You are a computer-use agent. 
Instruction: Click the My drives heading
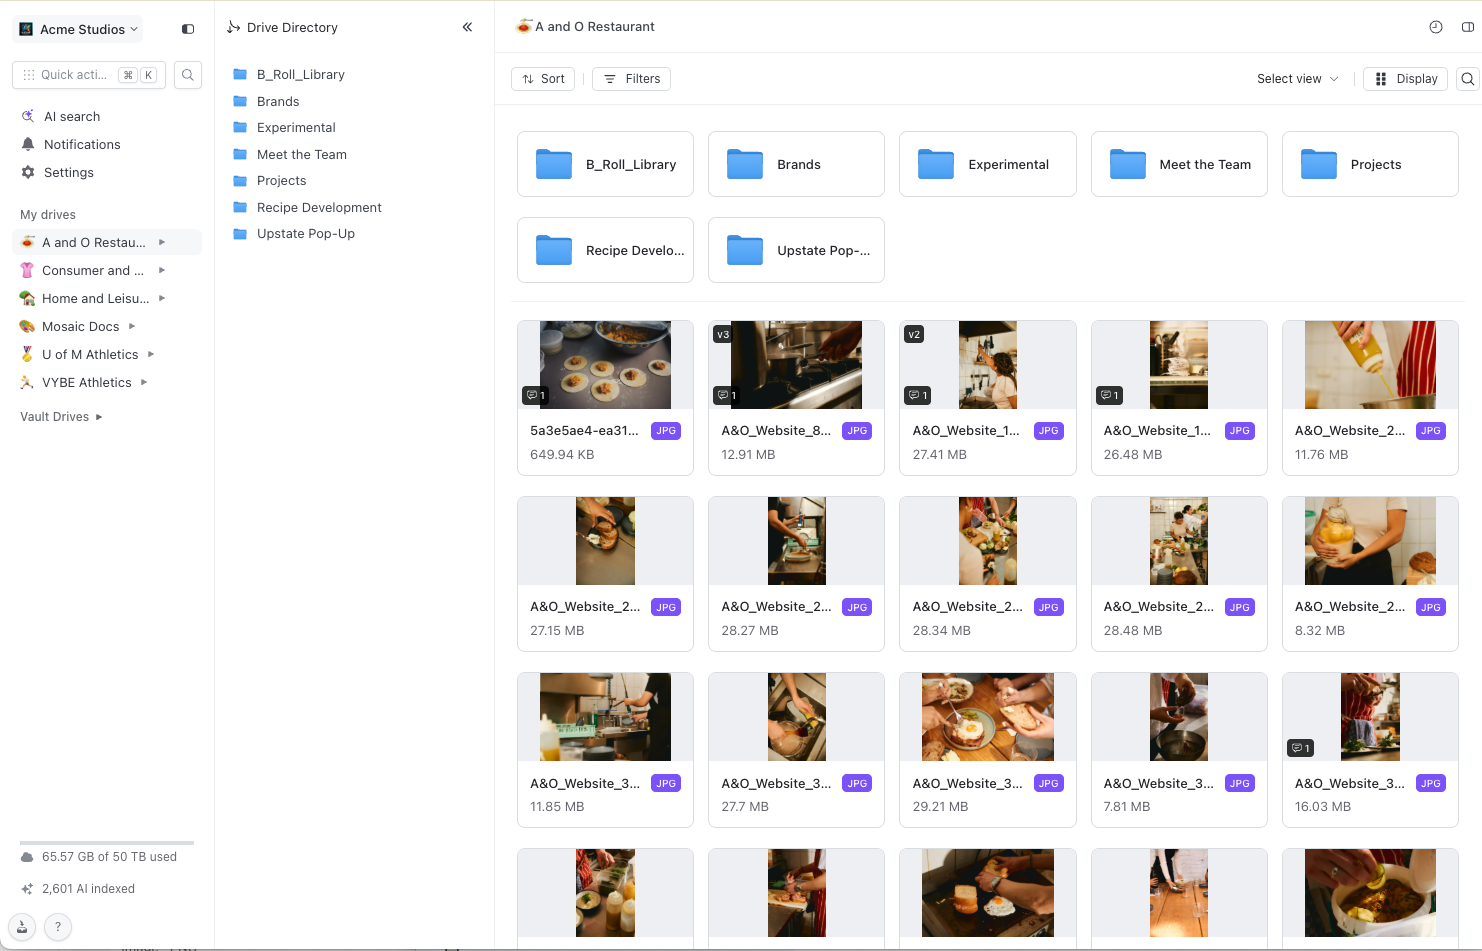(x=48, y=215)
